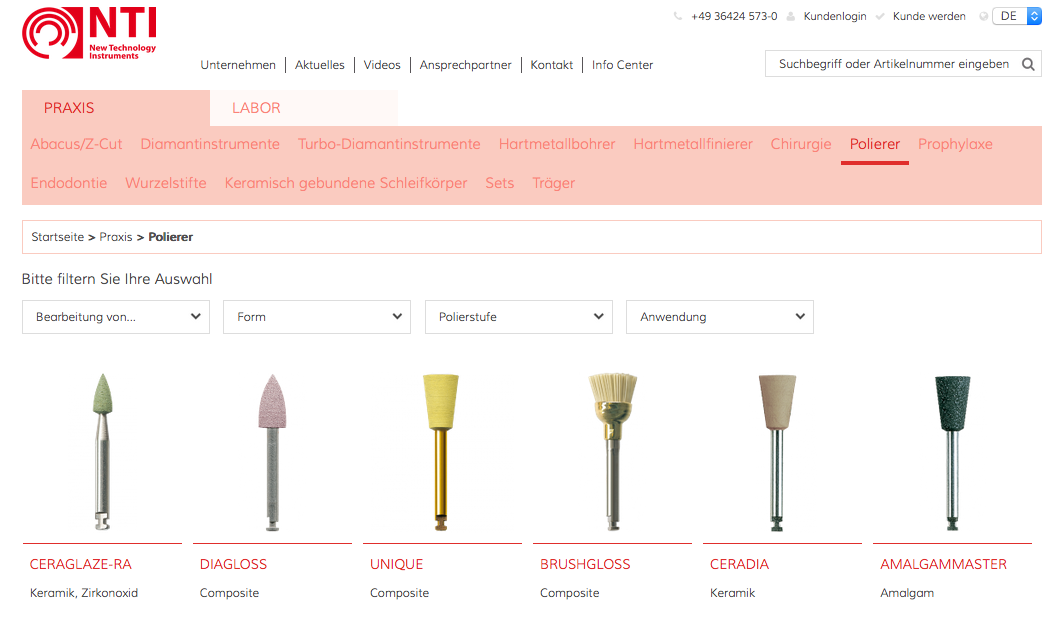Click the Kundenlogin link
1061x630 pixels.
(x=835, y=16)
